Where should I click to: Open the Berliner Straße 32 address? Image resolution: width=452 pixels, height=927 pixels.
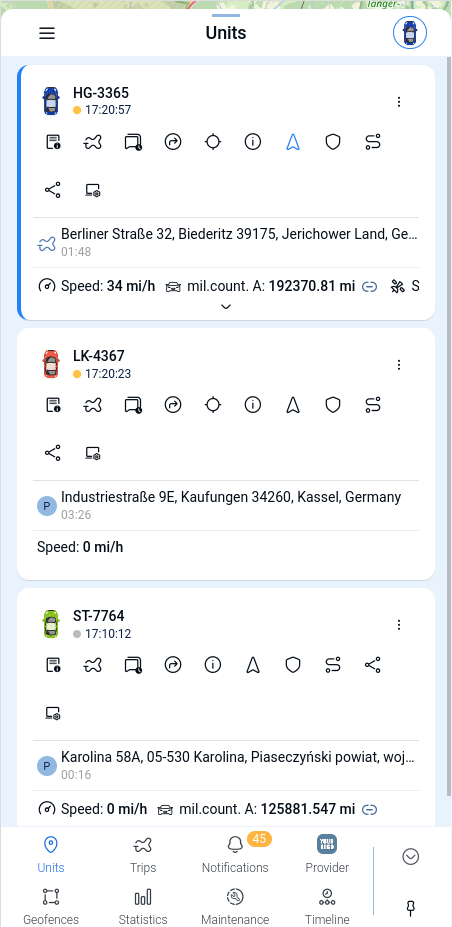pos(239,234)
